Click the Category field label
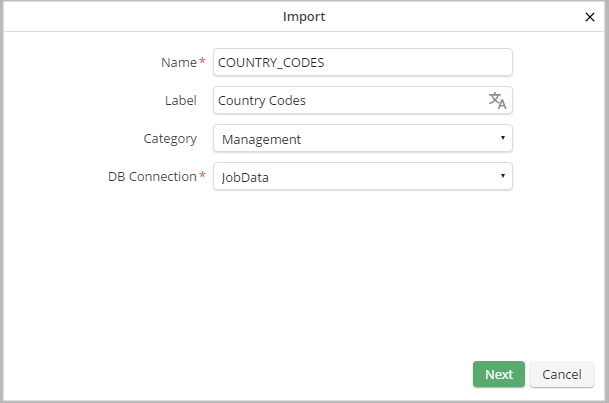Image resolution: width=609 pixels, height=403 pixels. [170, 139]
